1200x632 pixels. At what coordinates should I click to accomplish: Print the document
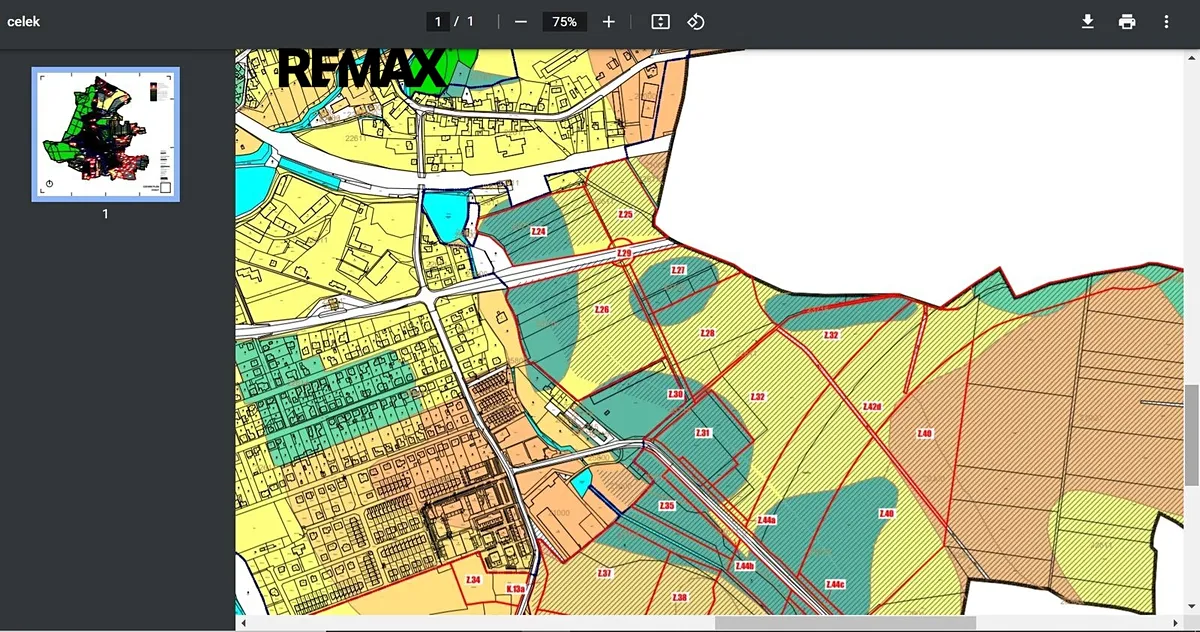click(1127, 22)
